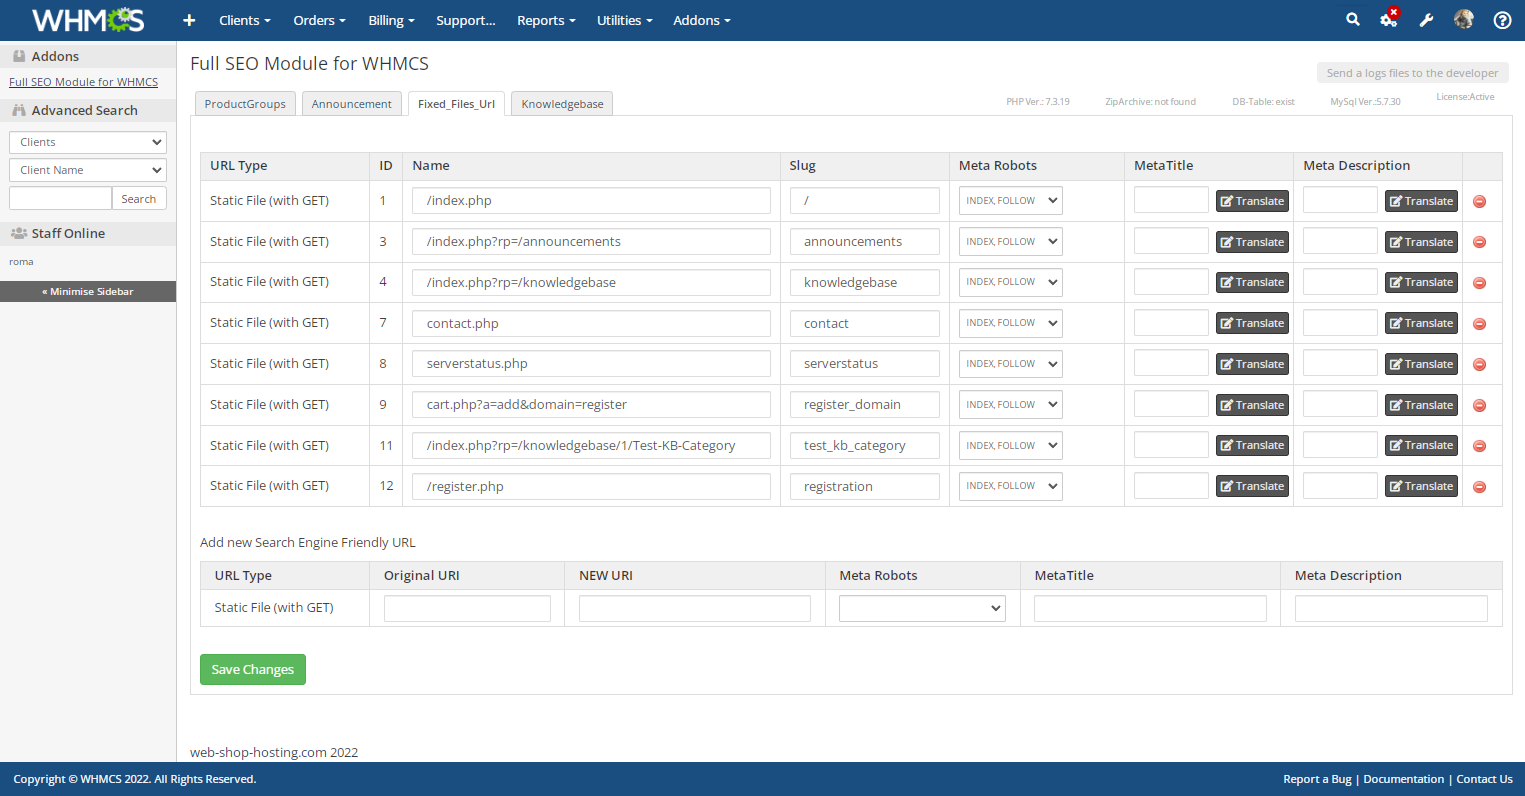Open the gears automation status icon
This screenshot has height=796, width=1525.
pyautogui.click(x=1389, y=19)
